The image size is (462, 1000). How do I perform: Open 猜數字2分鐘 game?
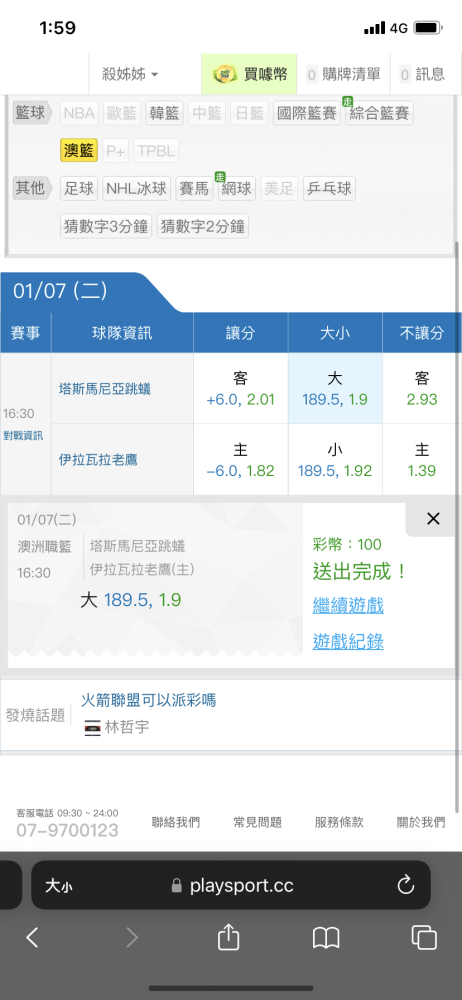(x=203, y=226)
